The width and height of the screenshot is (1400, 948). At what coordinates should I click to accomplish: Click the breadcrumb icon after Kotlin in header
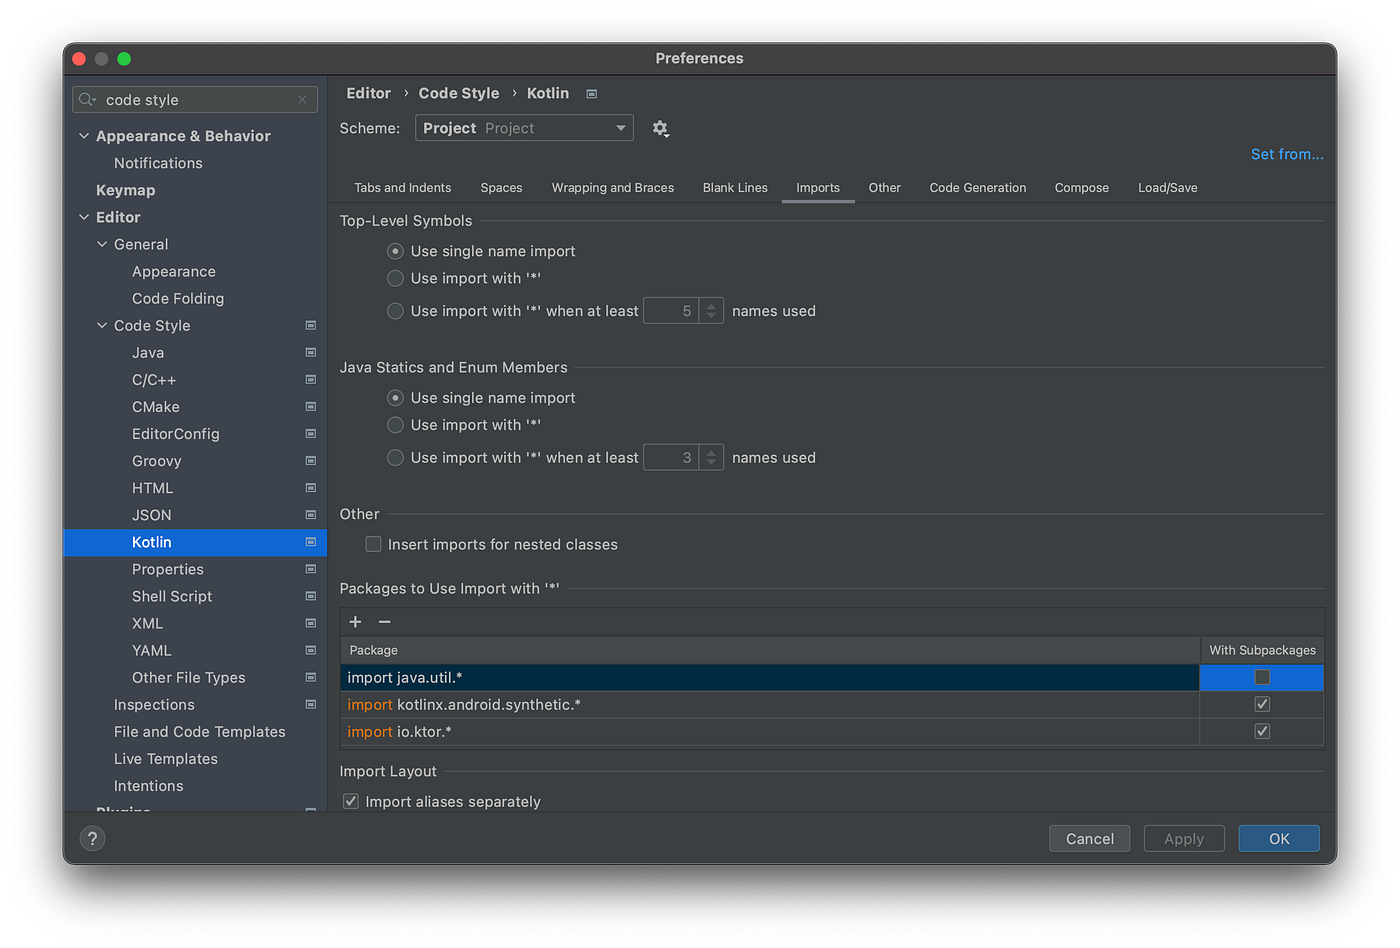(590, 93)
